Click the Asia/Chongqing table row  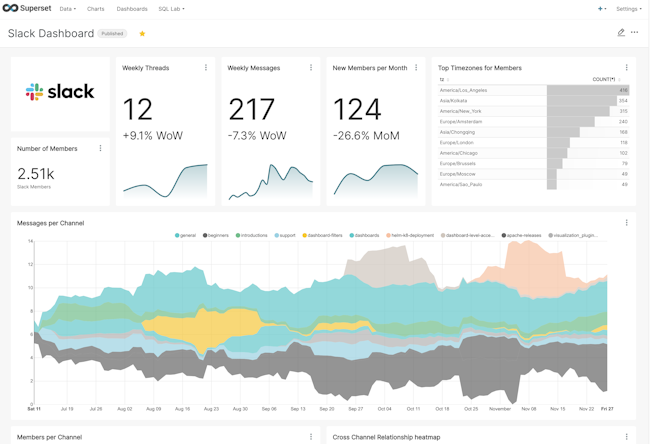tap(534, 132)
